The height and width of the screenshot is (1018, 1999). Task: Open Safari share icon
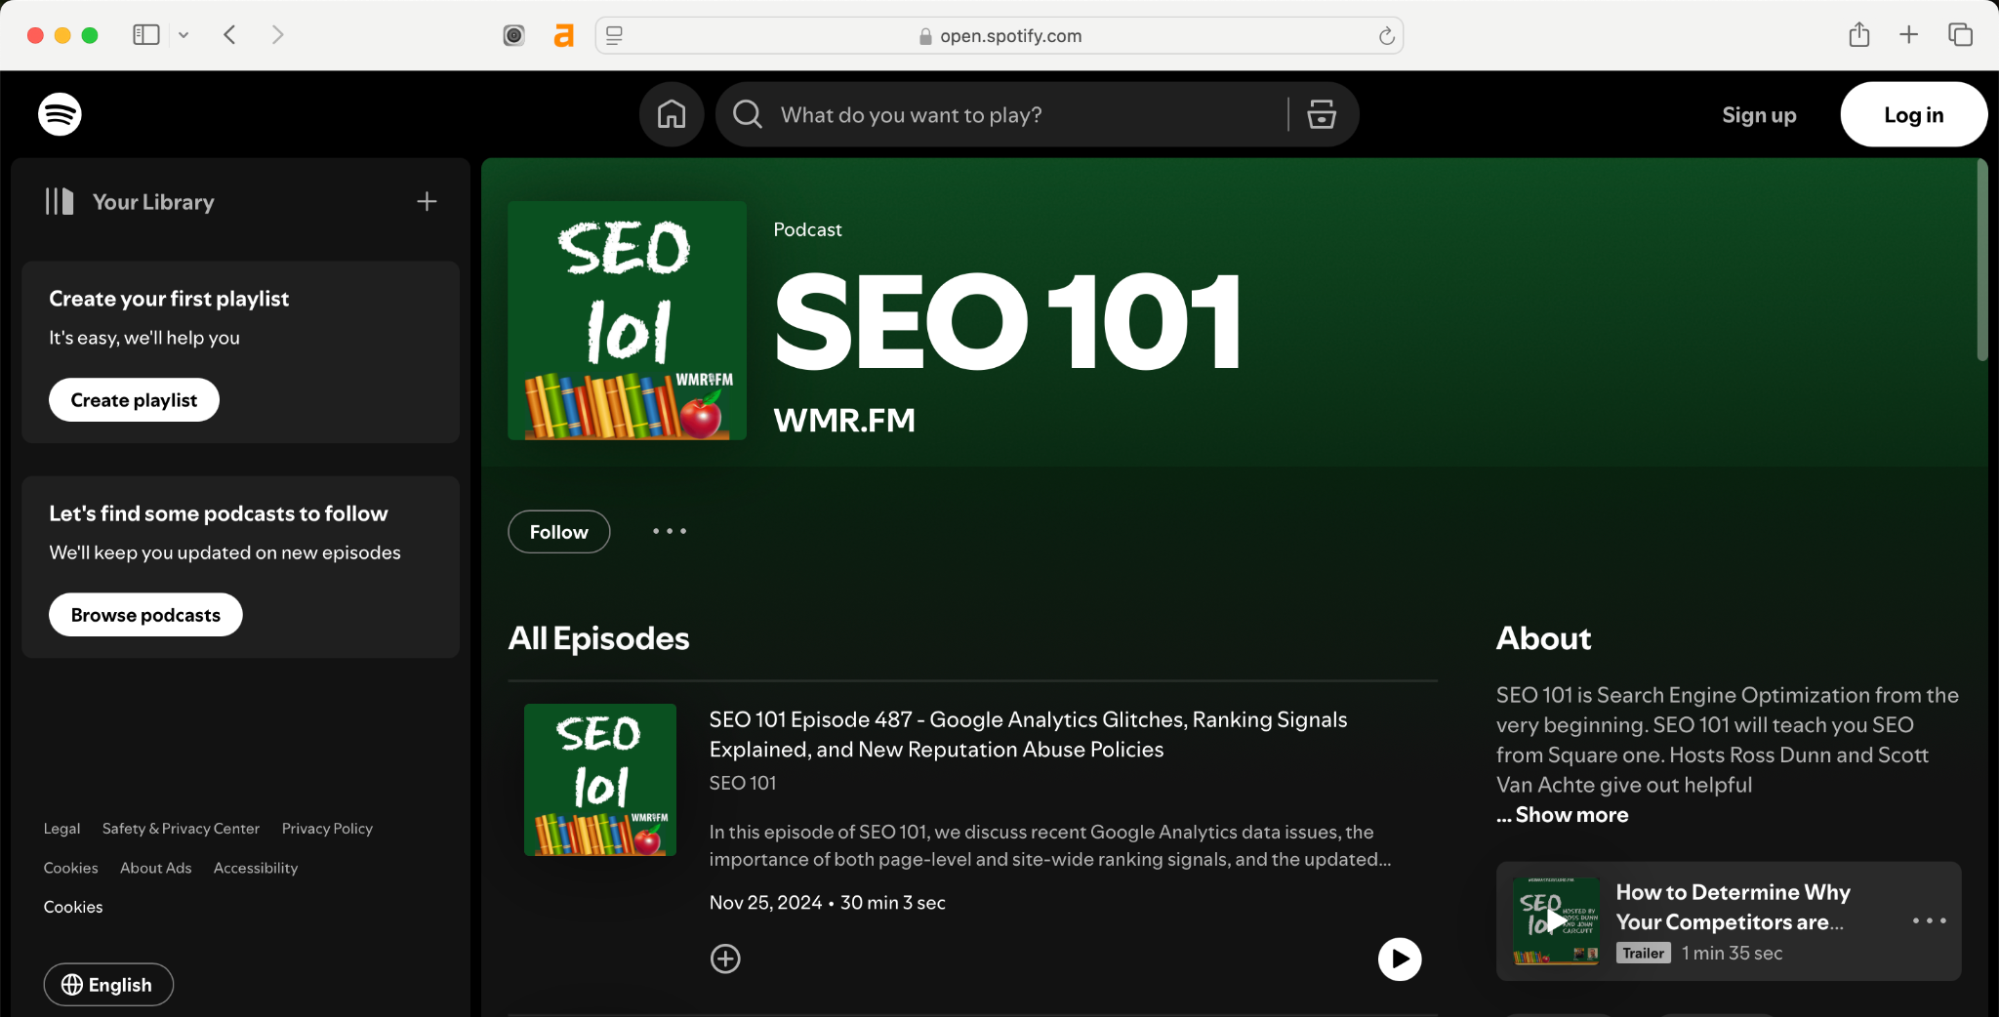(x=1859, y=35)
